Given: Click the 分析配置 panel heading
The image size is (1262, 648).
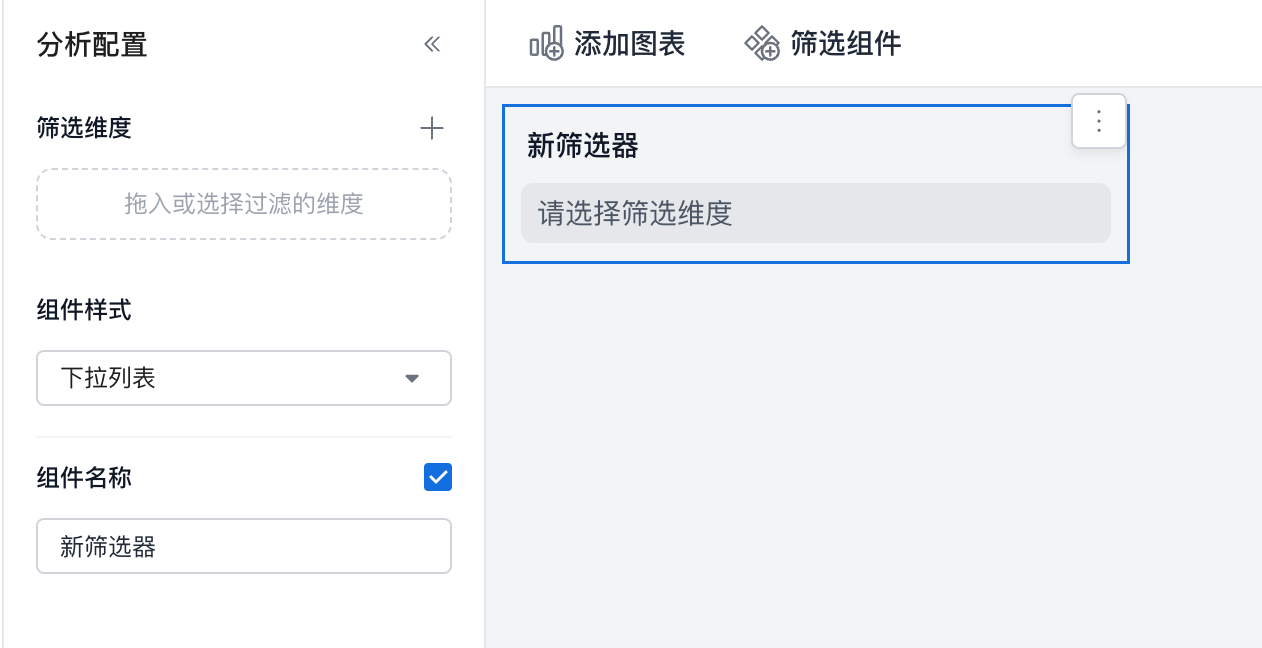Looking at the screenshot, I should [x=92, y=45].
